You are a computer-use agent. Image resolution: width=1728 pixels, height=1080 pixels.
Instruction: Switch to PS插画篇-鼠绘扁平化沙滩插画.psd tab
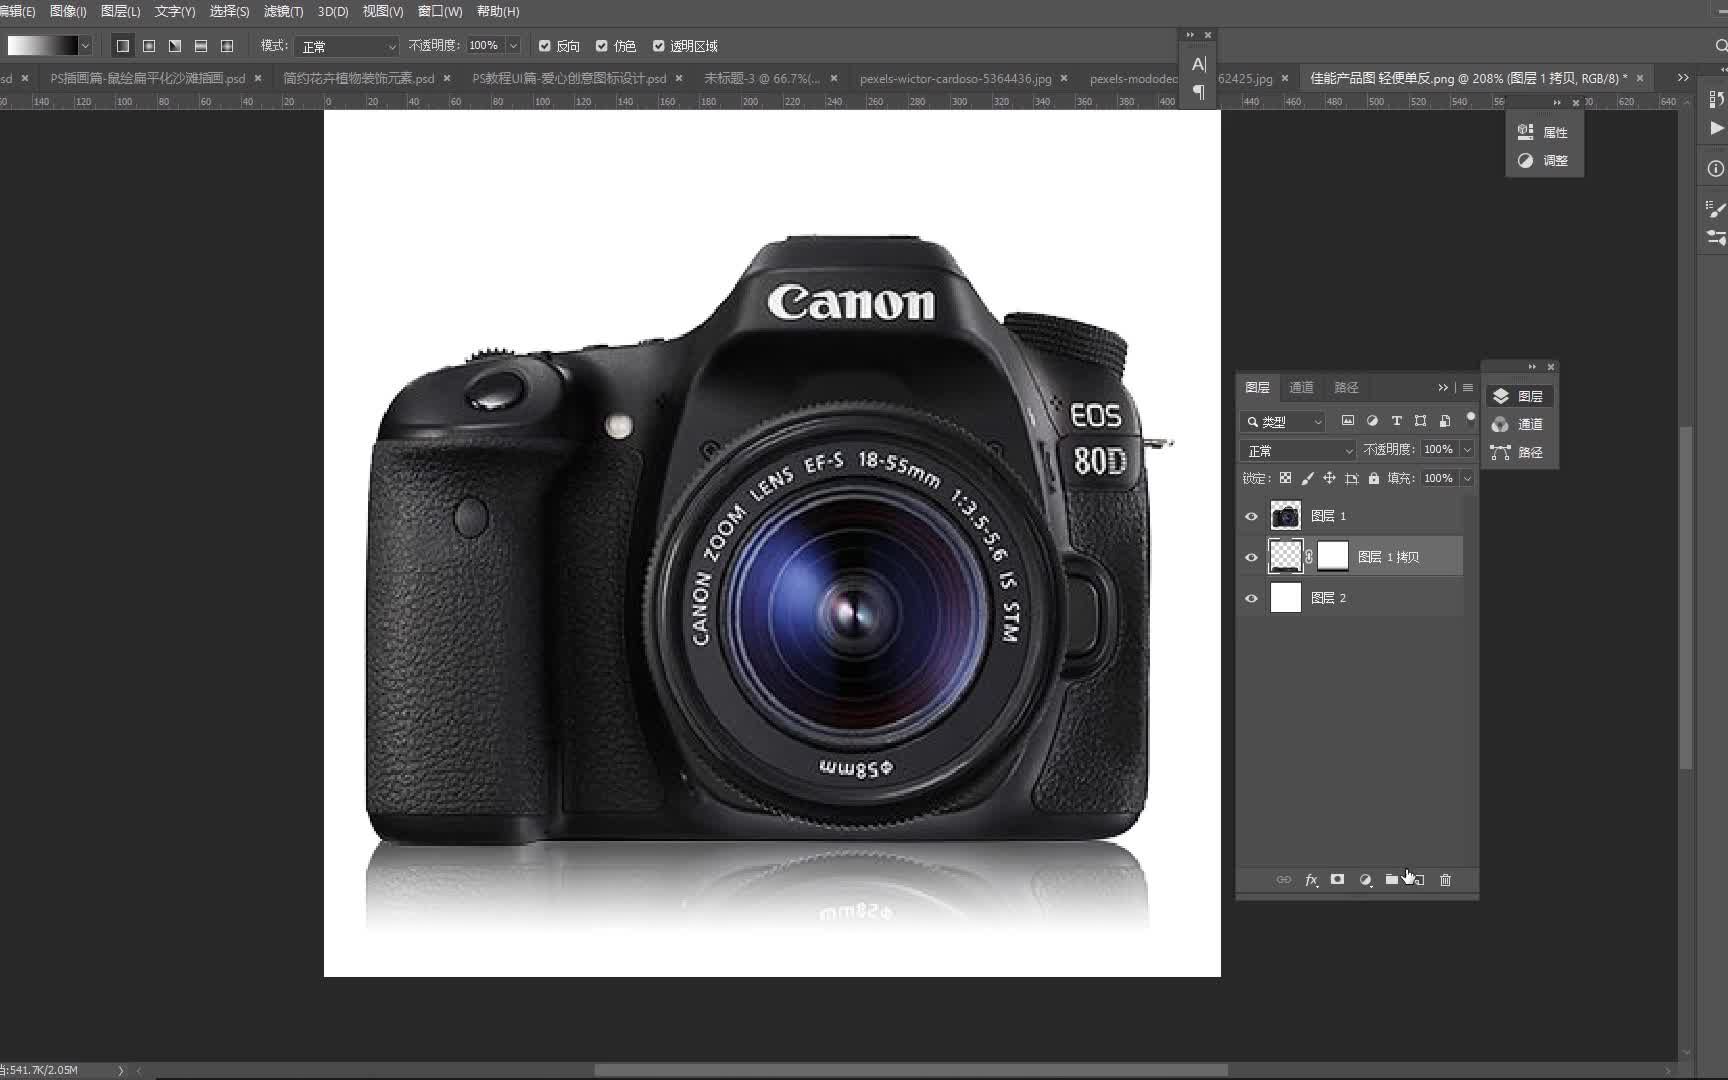(148, 78)
